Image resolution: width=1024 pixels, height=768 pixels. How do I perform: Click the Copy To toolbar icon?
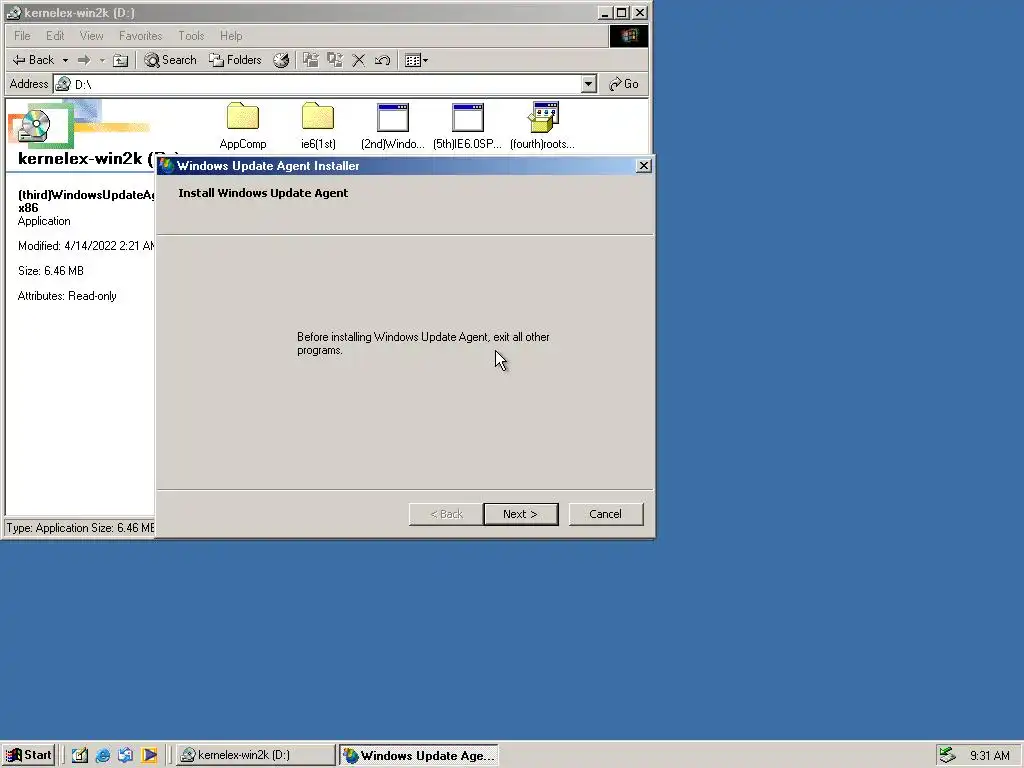click(x=335, y=60)
